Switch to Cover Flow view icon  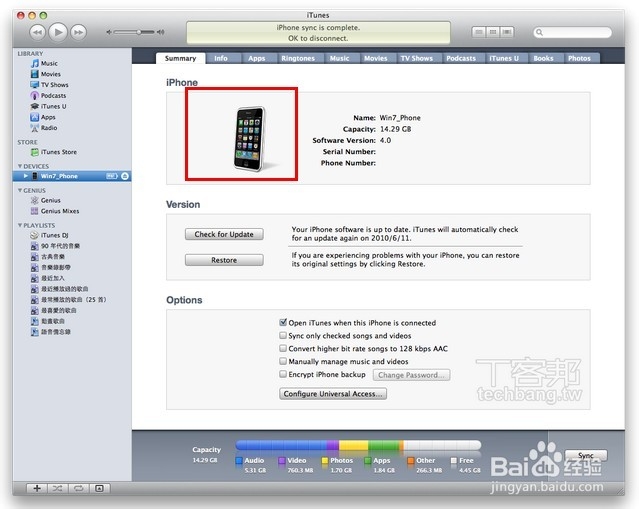point(507,32)
